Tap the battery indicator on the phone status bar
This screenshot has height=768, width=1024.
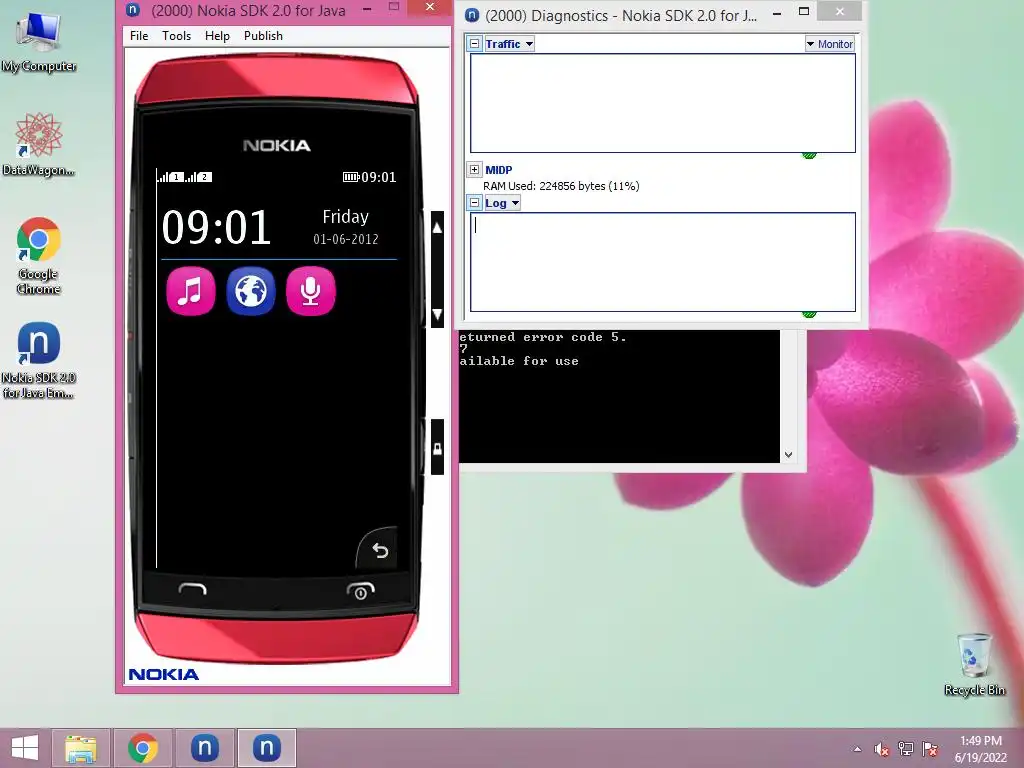pyautogui.click(x=351, y=177)
